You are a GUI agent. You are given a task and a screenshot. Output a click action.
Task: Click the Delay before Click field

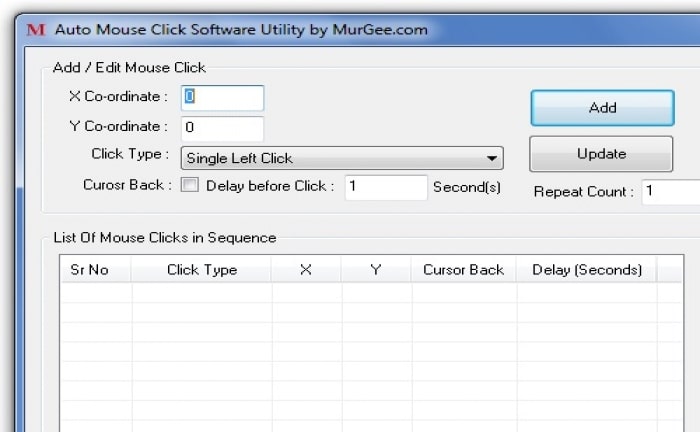(x=386, y=187)
